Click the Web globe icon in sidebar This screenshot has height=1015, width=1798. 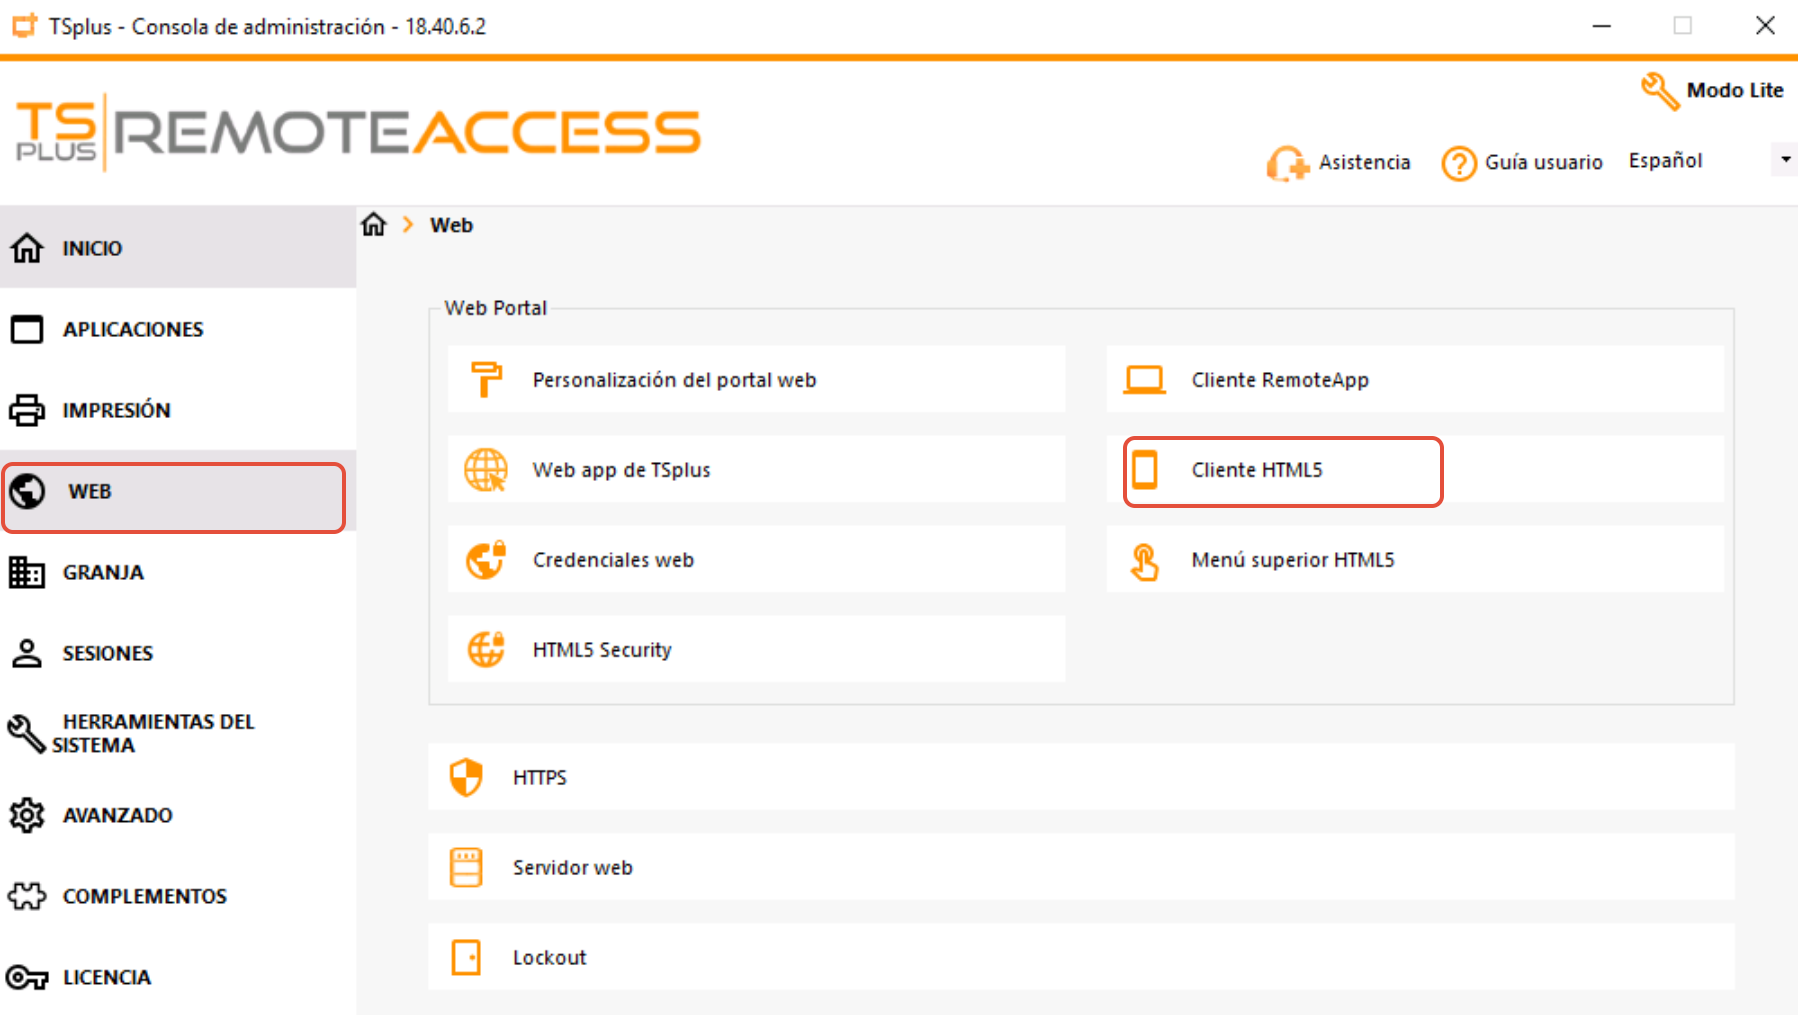(x=27, y=491)
